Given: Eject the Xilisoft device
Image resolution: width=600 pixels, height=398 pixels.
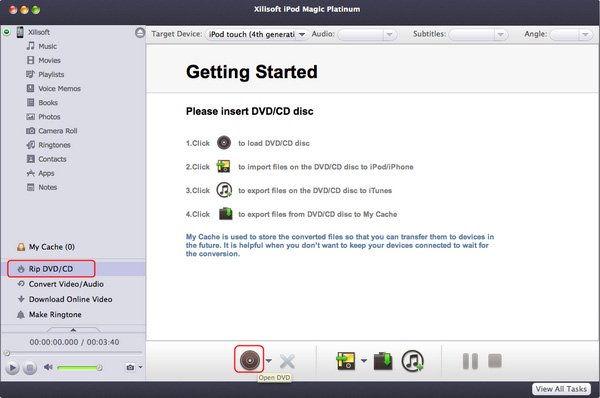Looking at the screenshot, I should (140, 33).
